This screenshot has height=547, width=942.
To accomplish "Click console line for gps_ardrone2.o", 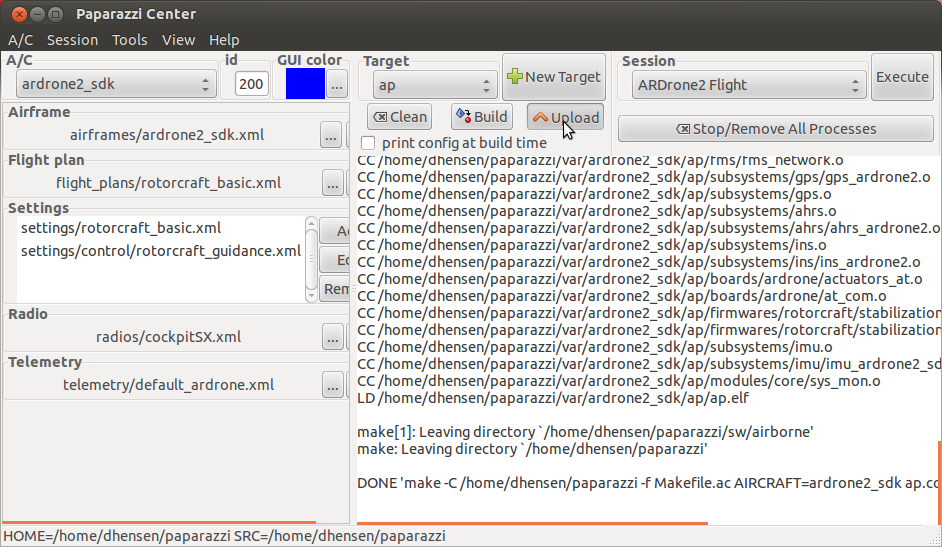I will click(x=643, y=177).
